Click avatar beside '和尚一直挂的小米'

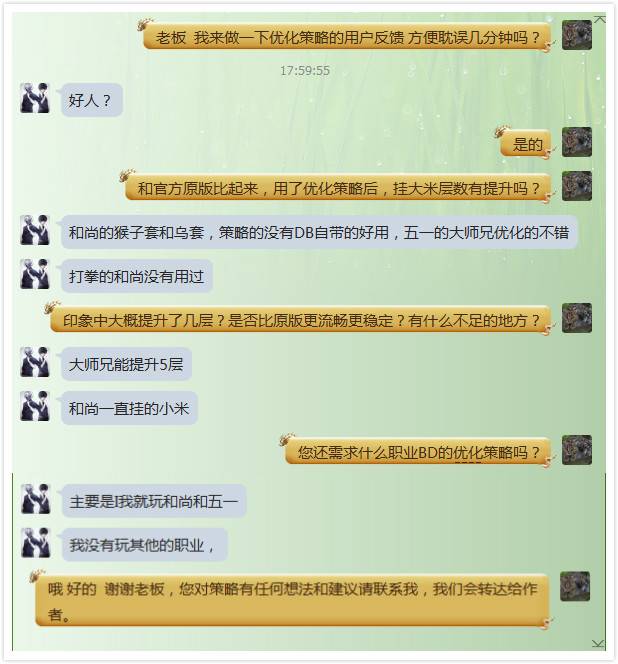point(35,407)
